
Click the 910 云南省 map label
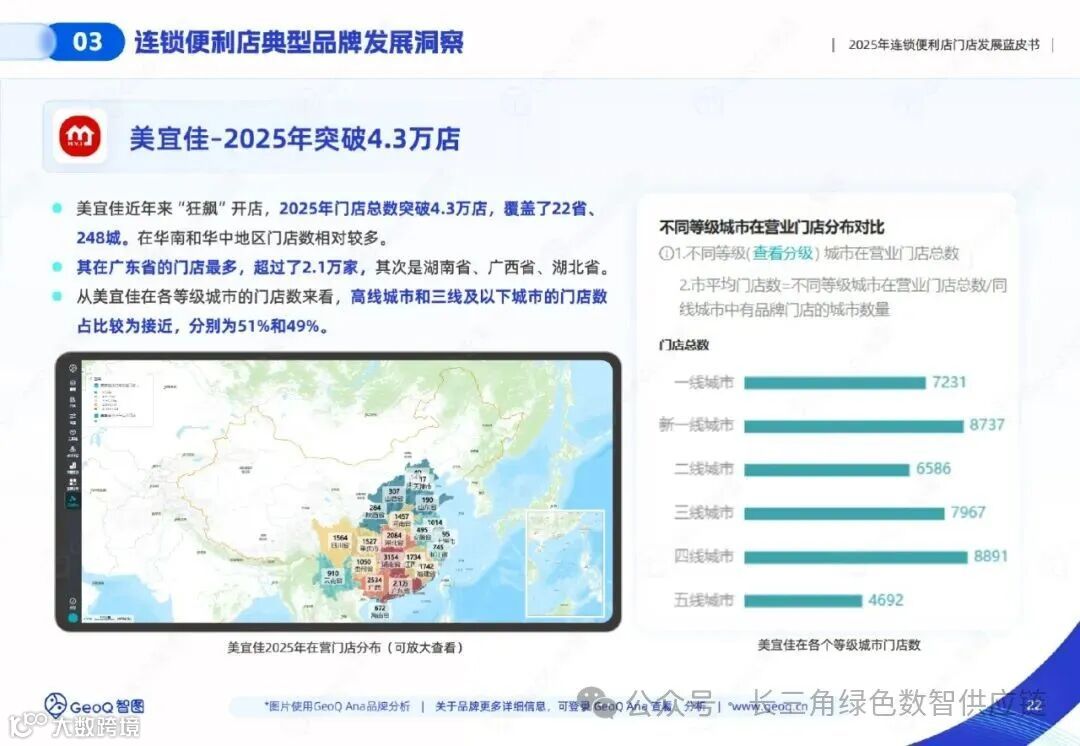click(333, 578)
